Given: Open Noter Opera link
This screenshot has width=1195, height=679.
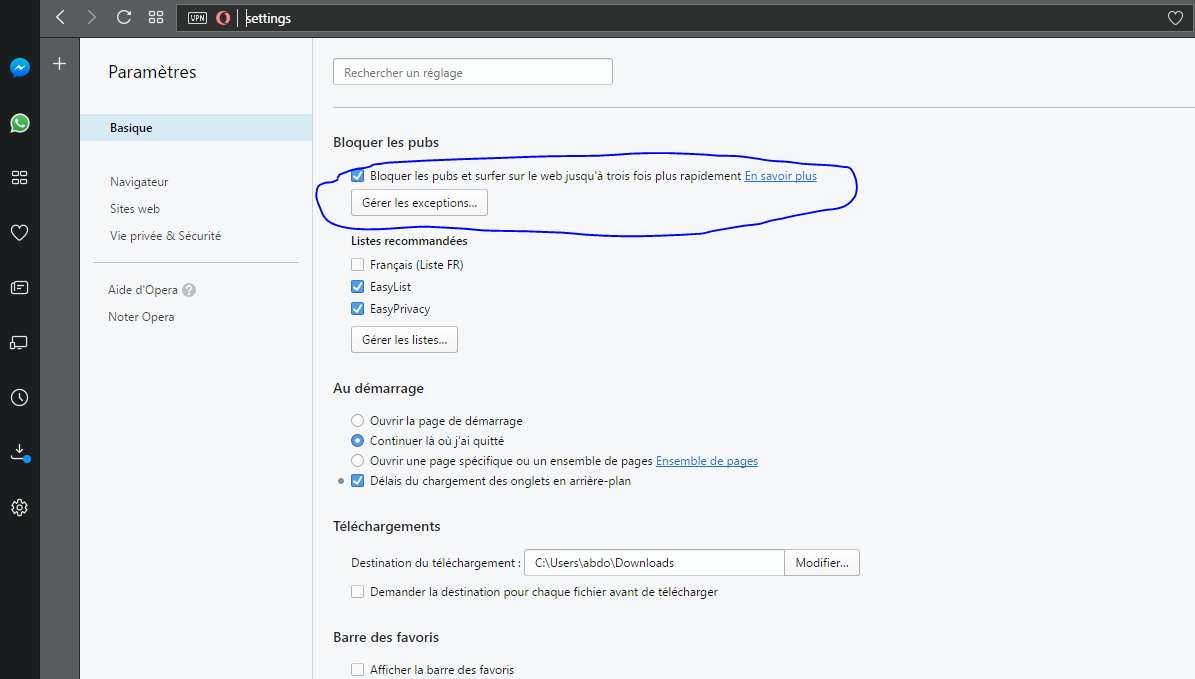Looking at the screenshot, I should (141, 317).
